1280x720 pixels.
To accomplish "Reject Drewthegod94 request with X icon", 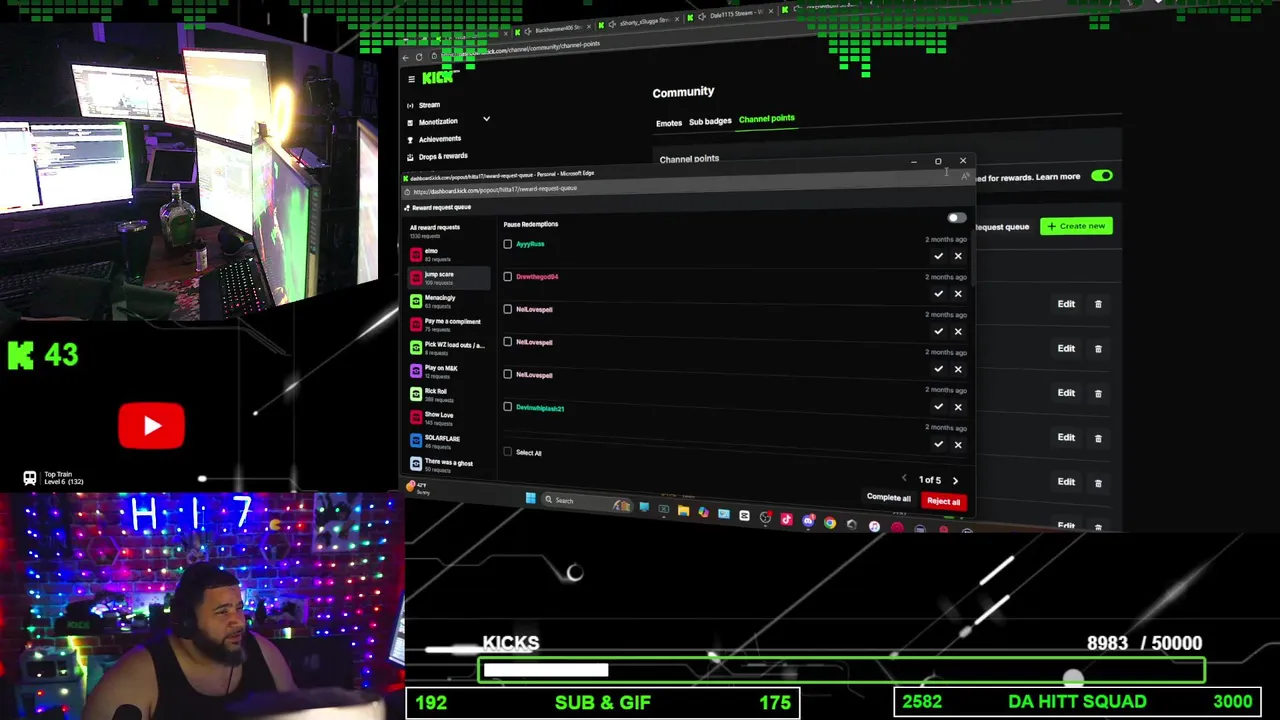I will [x=958, y=294].
